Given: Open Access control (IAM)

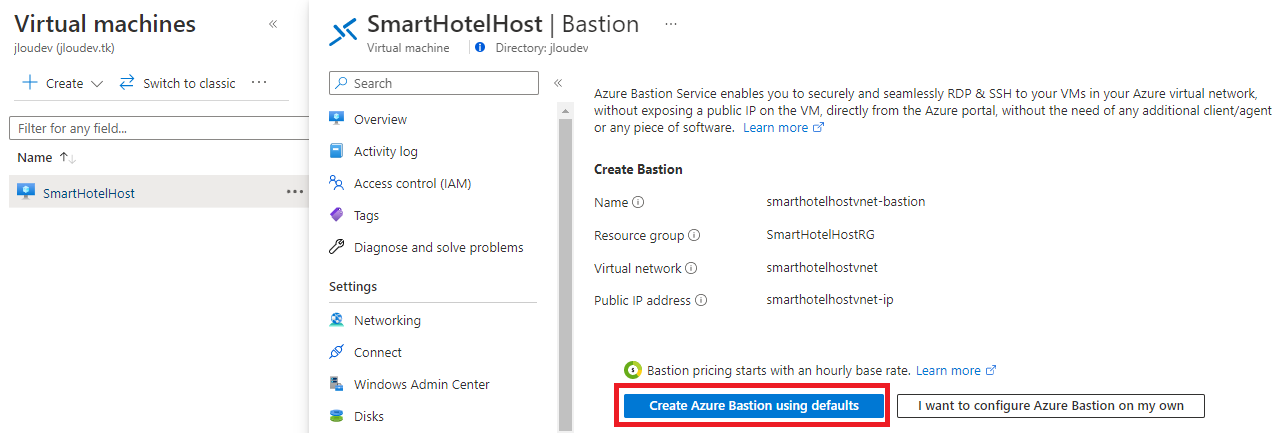Looking at the screenshot, I should click(x=412, y=183).
